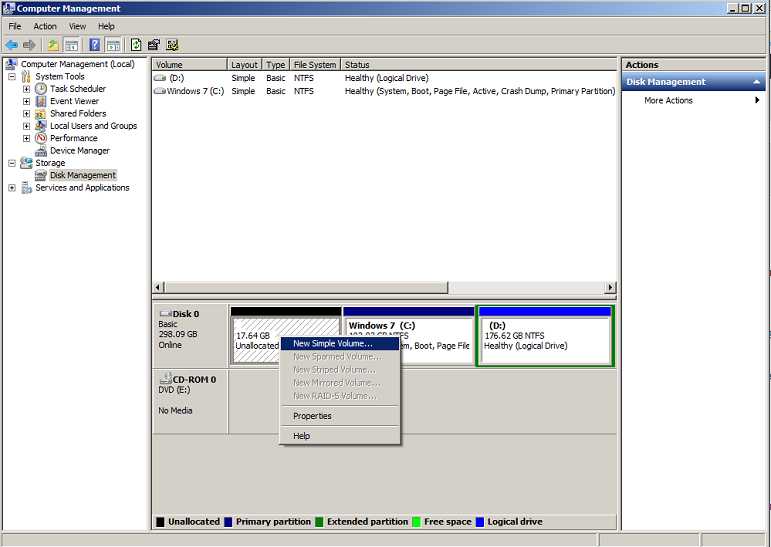Click the drive icon beside (D:) volume

click(x=160, y=78)
